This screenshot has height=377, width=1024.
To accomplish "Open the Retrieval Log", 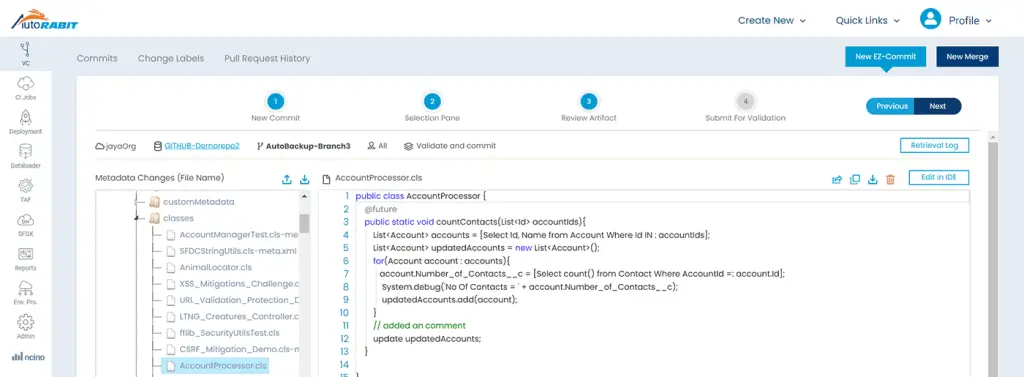I will (934, 145).
